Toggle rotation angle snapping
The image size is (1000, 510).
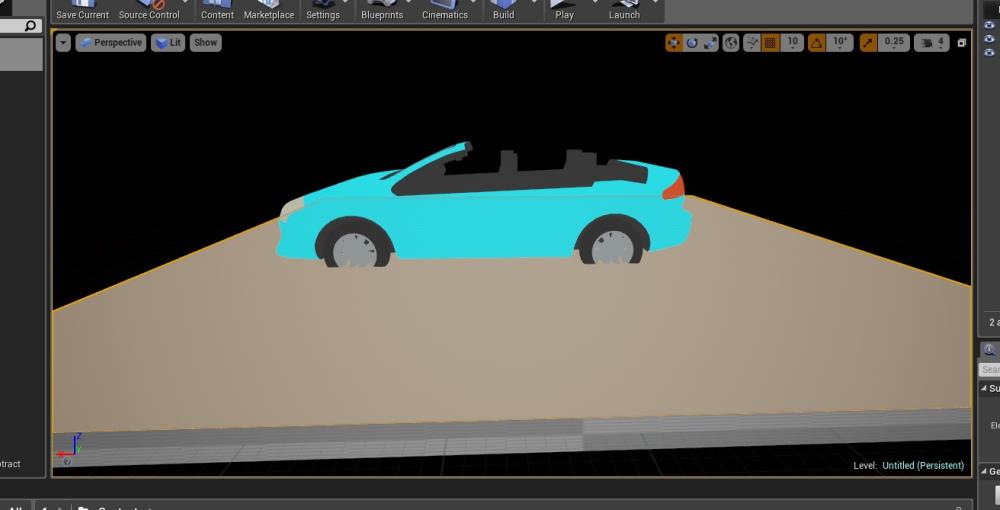tap(816, 43)
